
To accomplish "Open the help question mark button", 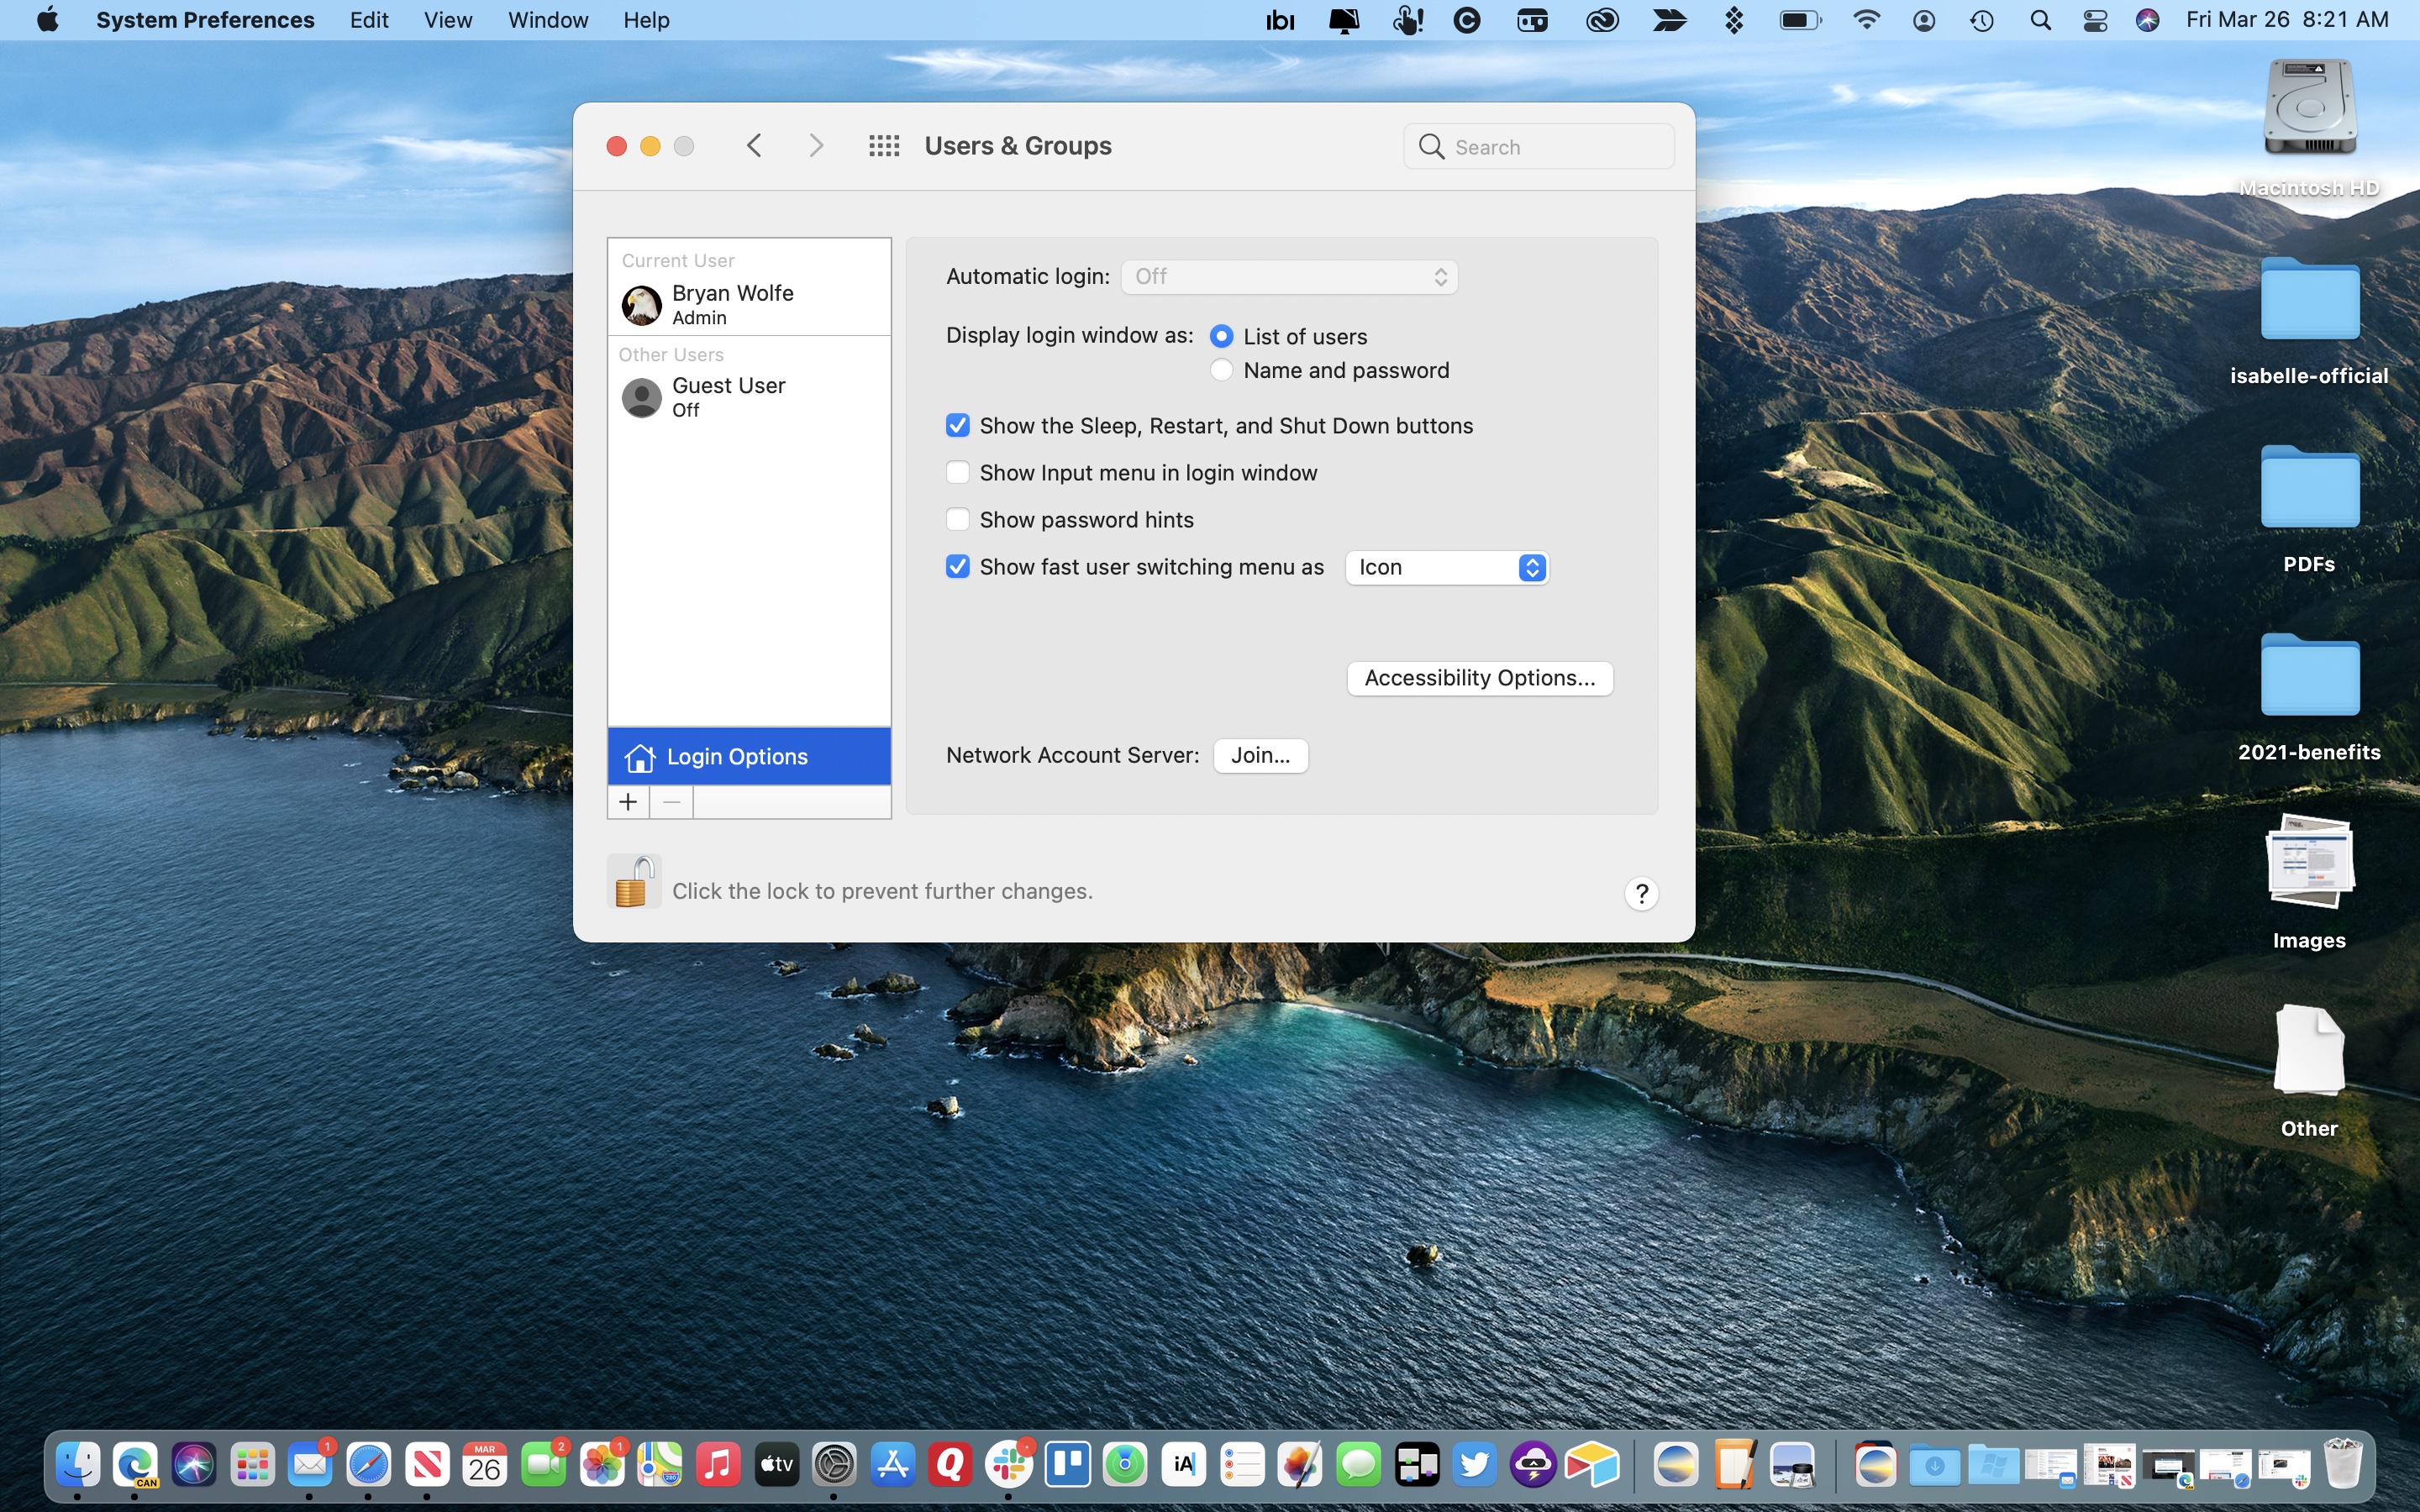I will [1641, 893].
